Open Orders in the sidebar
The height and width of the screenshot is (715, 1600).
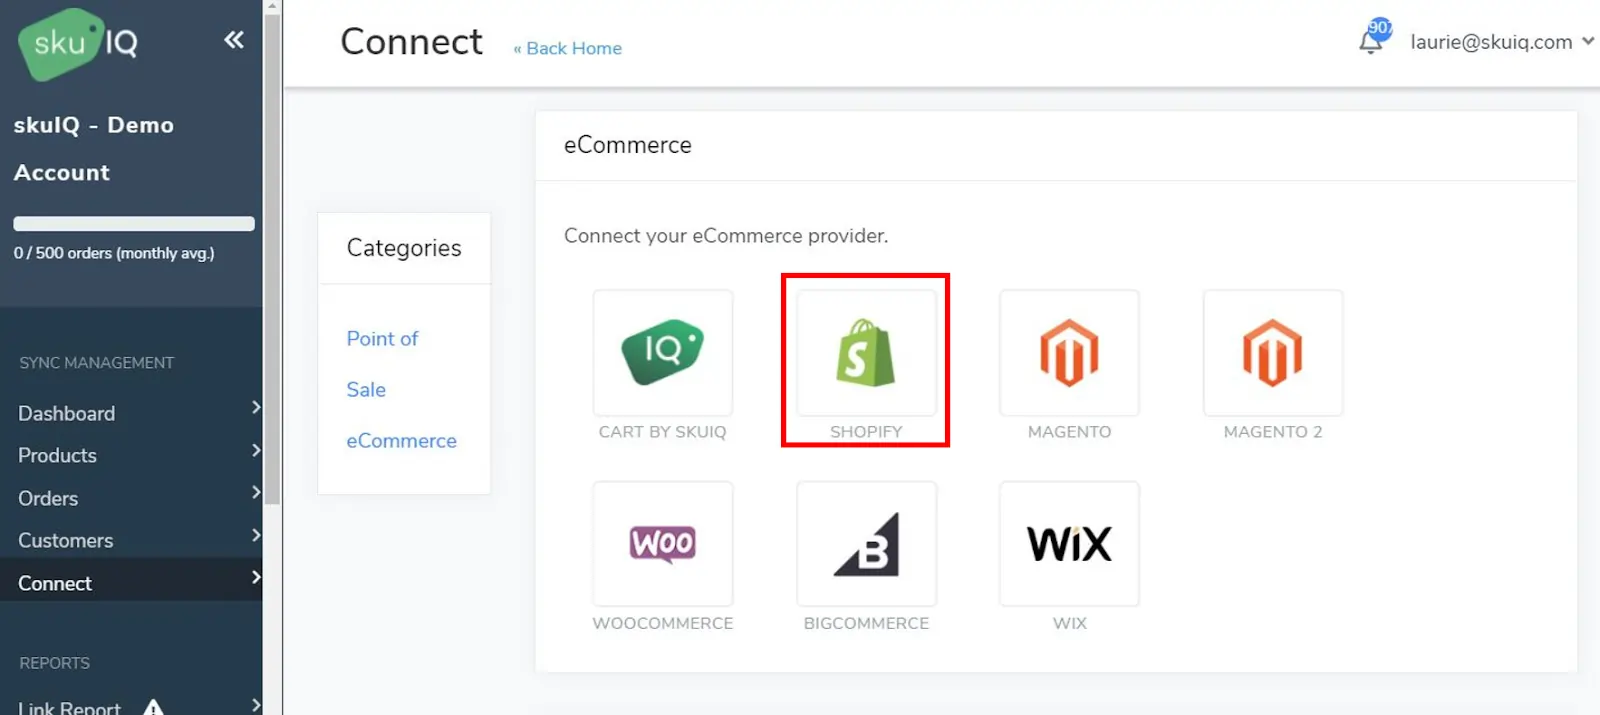(48, 498)
